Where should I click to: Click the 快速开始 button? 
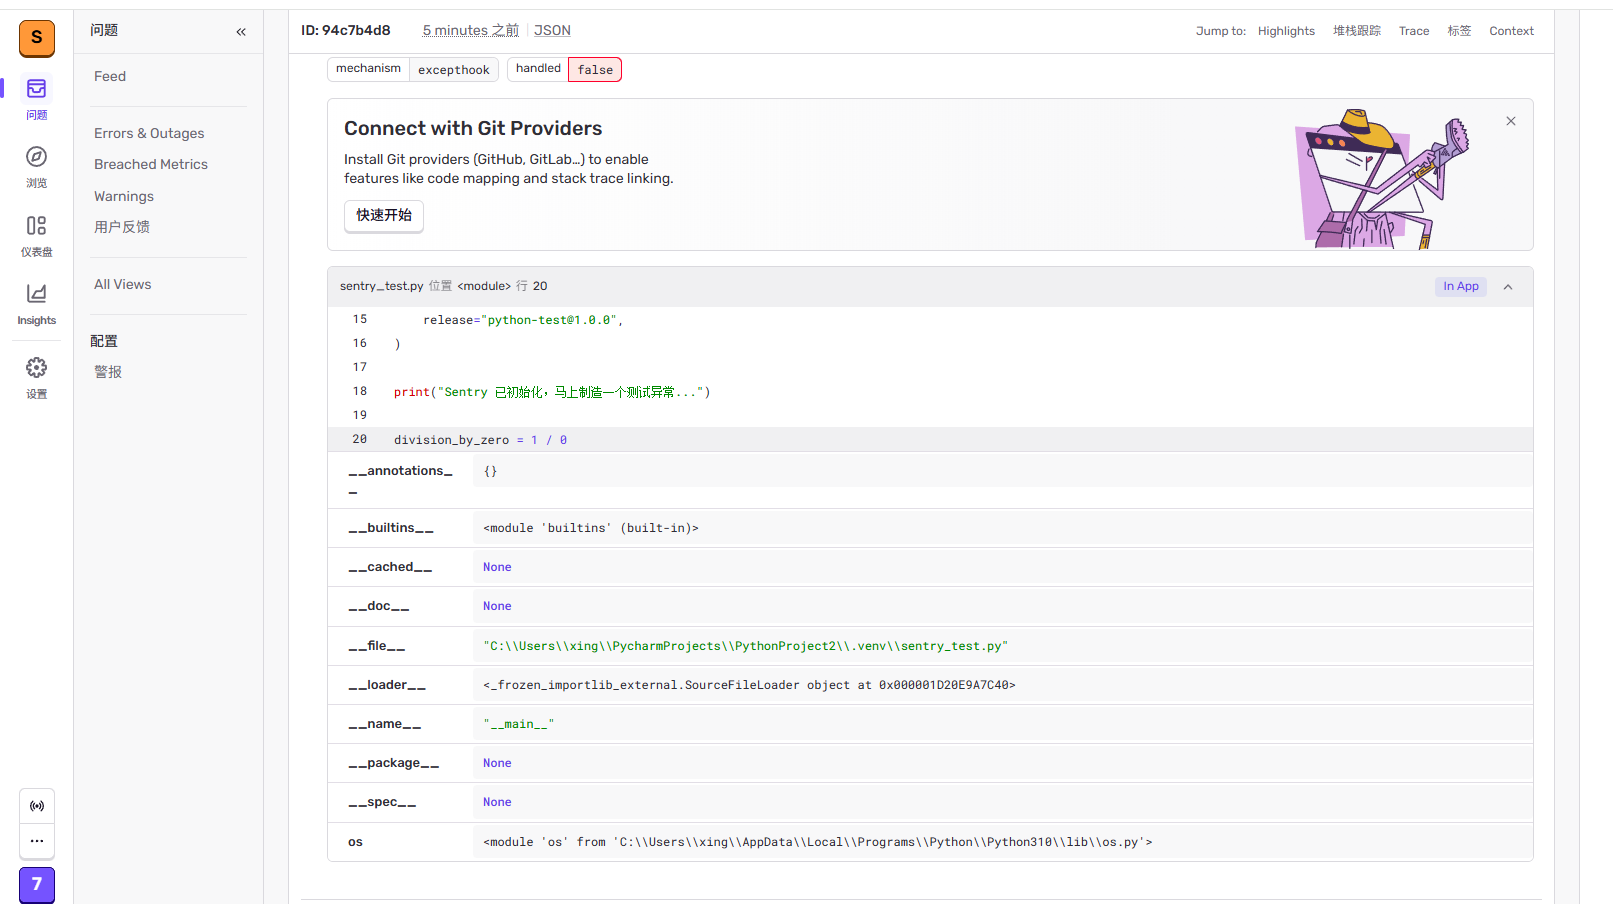coord(384,215)
